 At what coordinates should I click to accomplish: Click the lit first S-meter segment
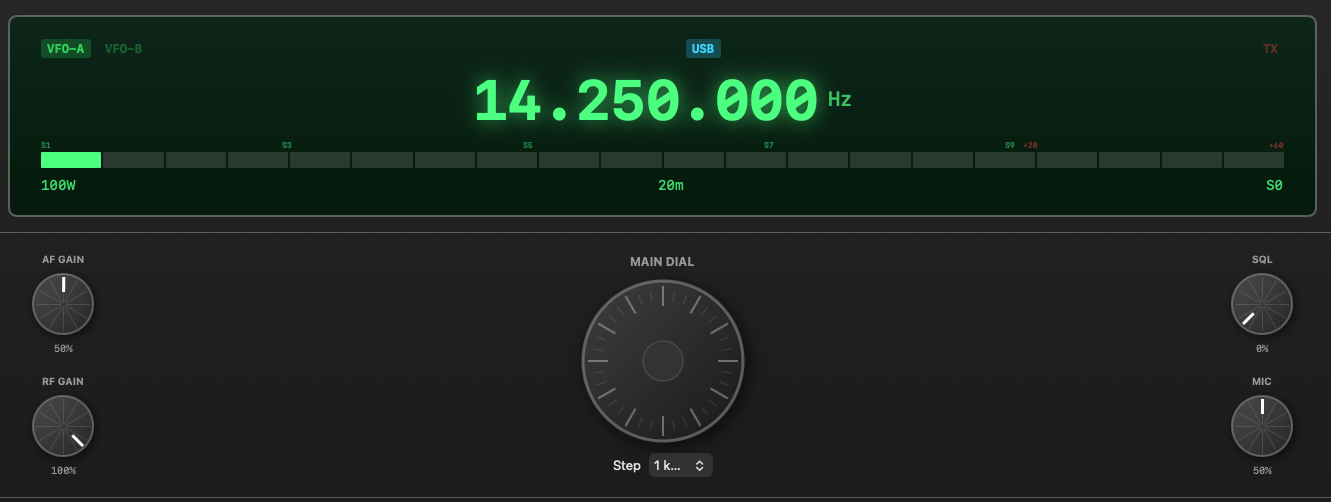click(71, 160)
